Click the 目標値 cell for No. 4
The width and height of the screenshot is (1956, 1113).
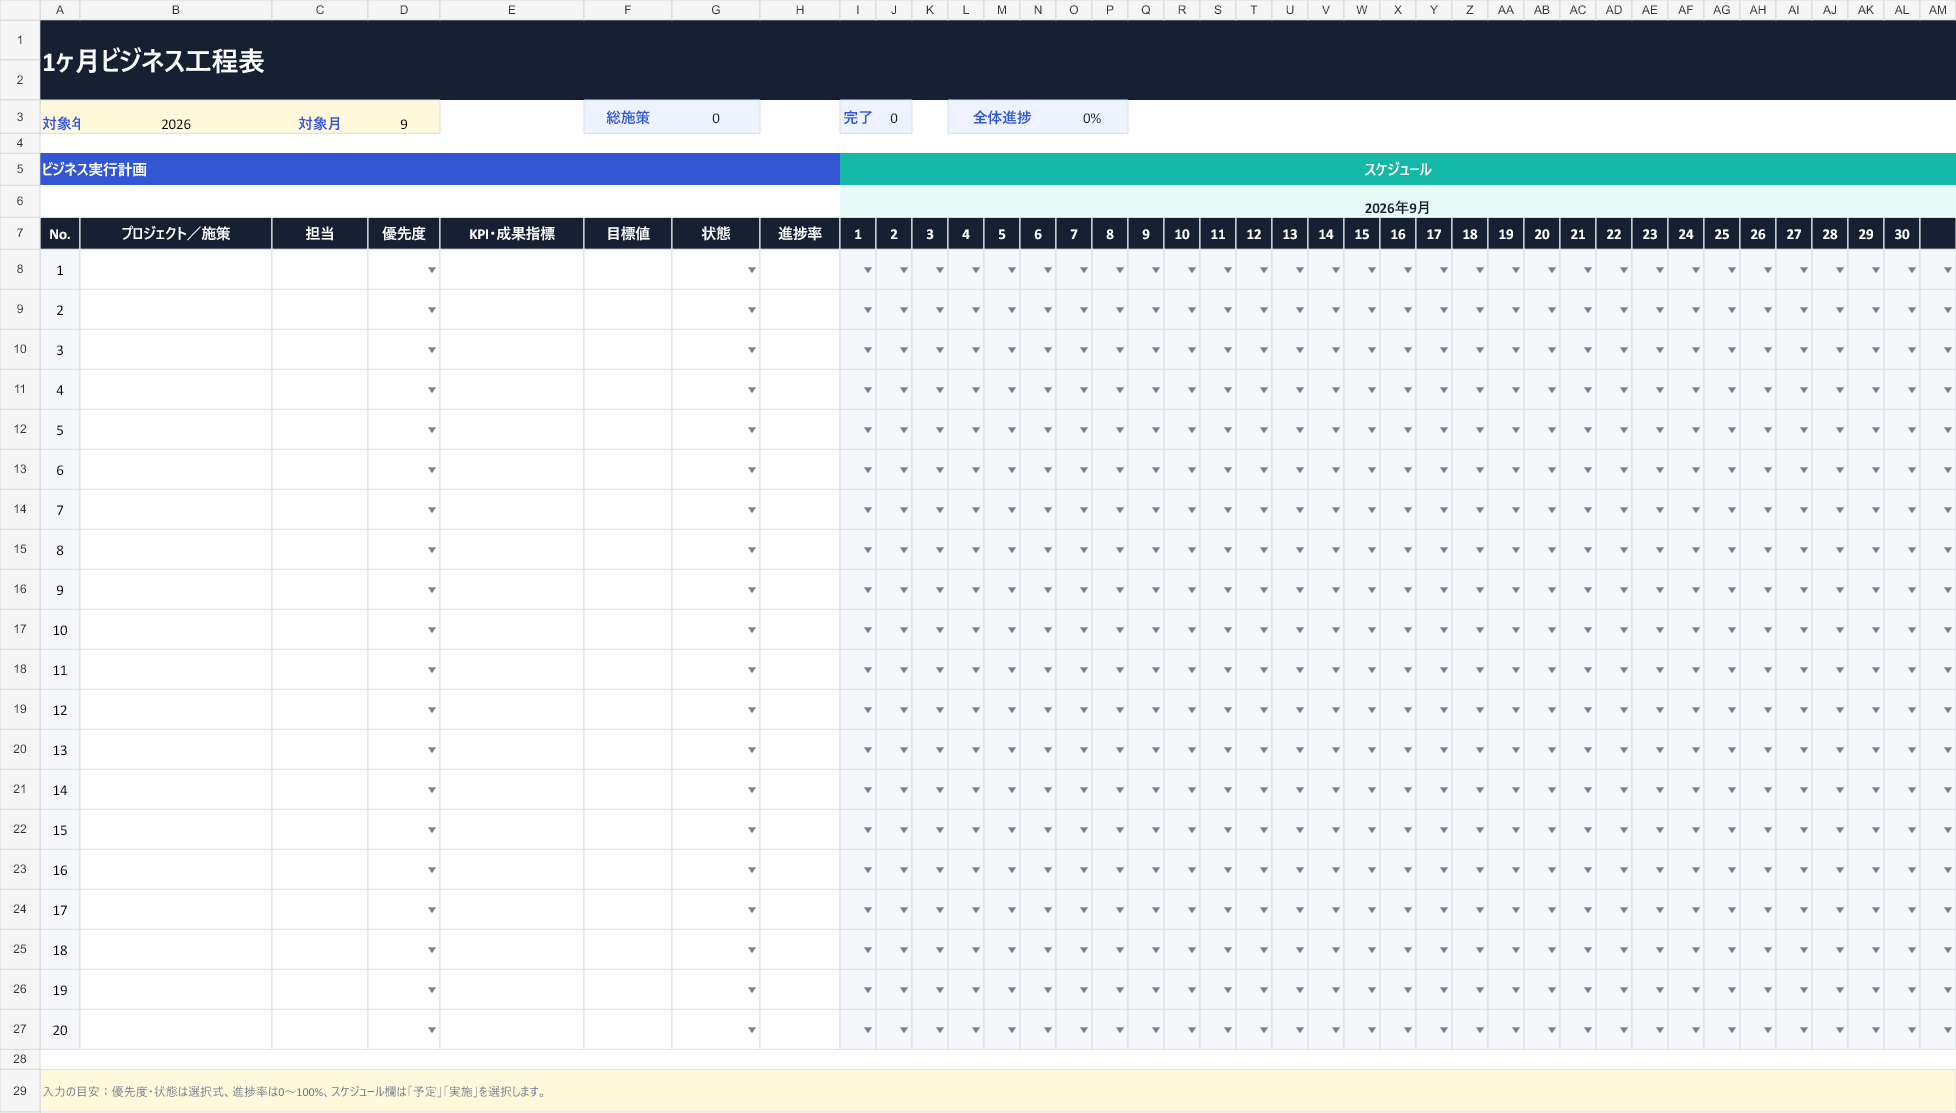tap(628, 390)
